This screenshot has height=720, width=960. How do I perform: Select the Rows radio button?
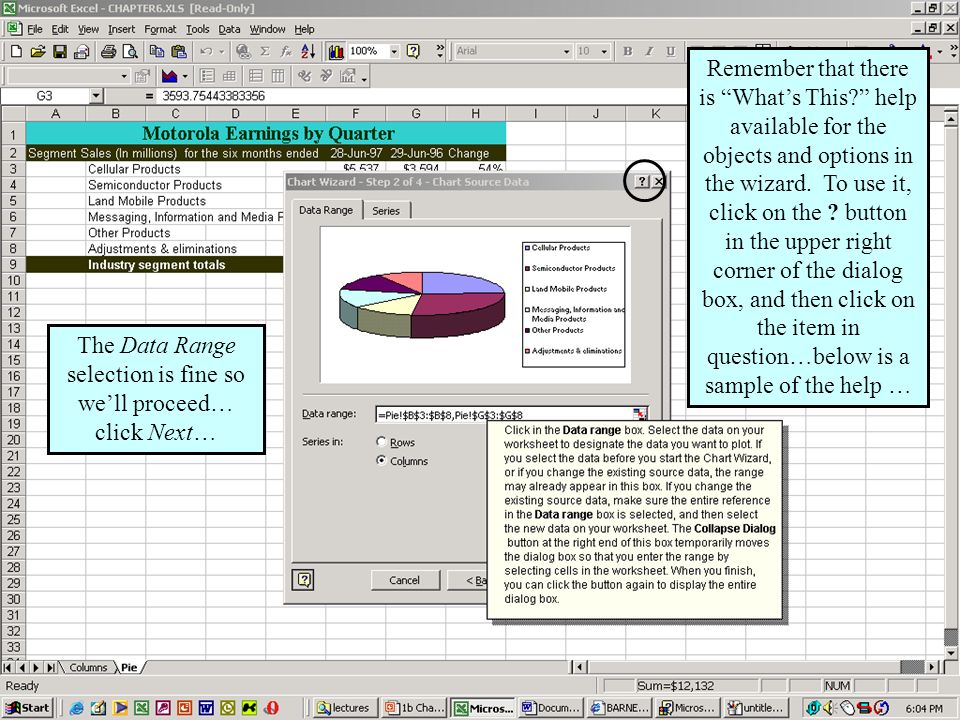coord(381,441)
